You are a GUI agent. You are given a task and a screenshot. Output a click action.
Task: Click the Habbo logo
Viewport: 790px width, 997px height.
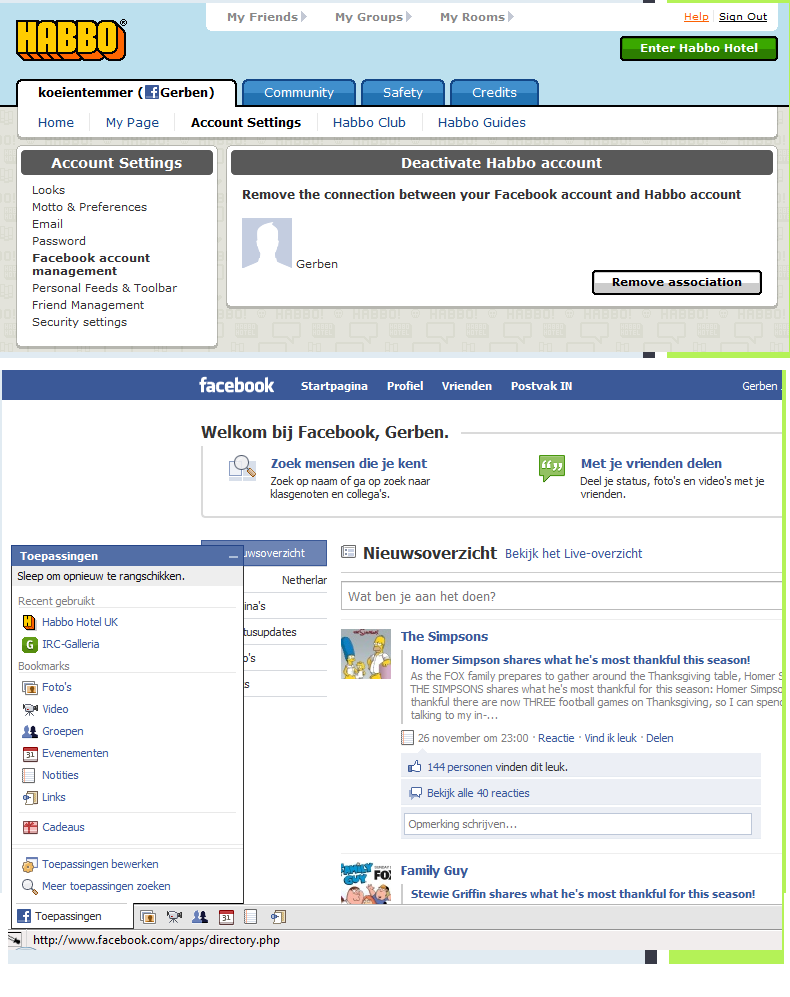pyautogui.click(x=71, y=39)
